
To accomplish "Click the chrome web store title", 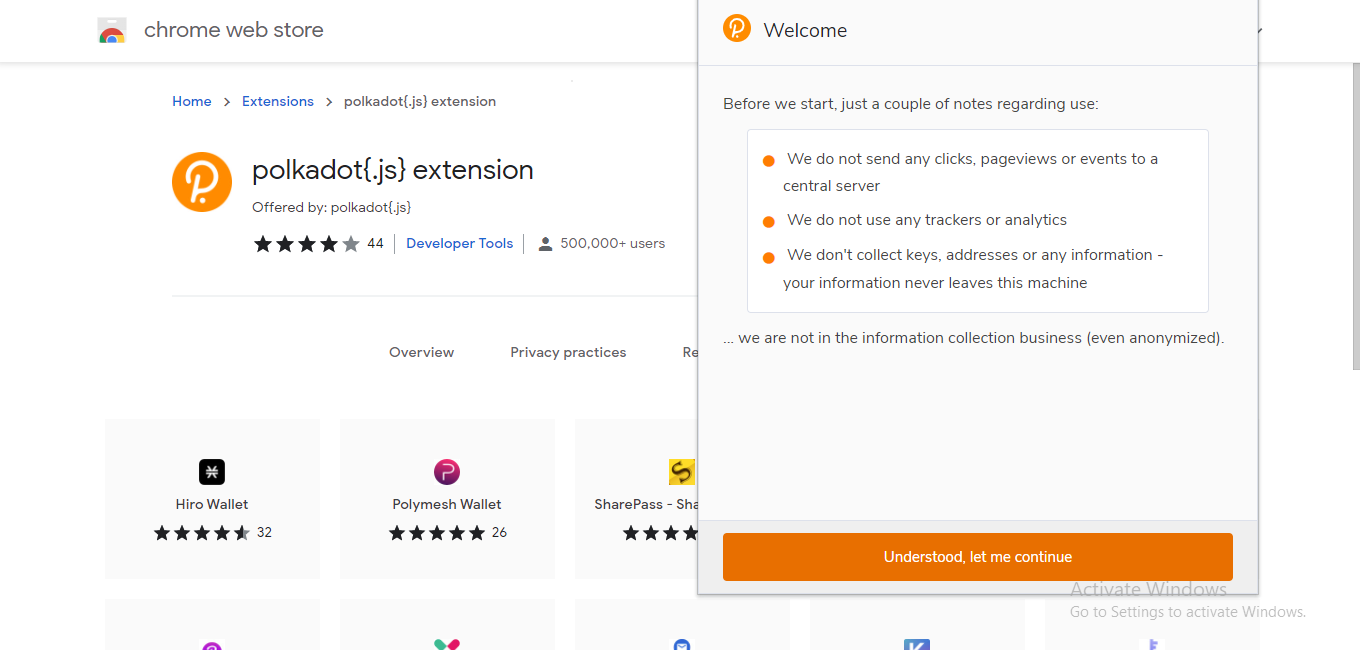I will pyautogui.click(x=234, y=30).
